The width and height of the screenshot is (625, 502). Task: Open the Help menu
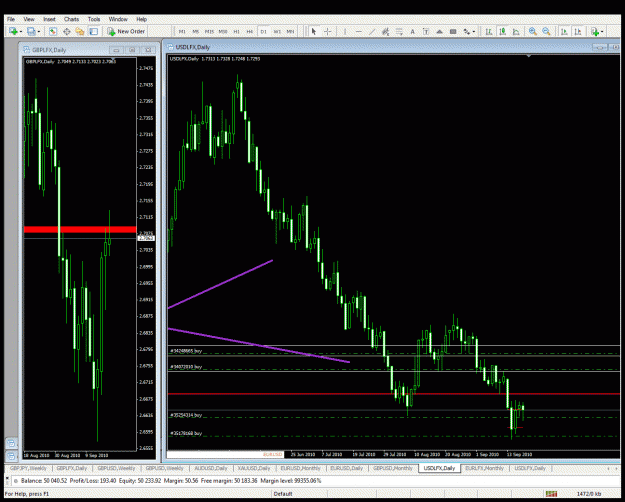[142, 19]
